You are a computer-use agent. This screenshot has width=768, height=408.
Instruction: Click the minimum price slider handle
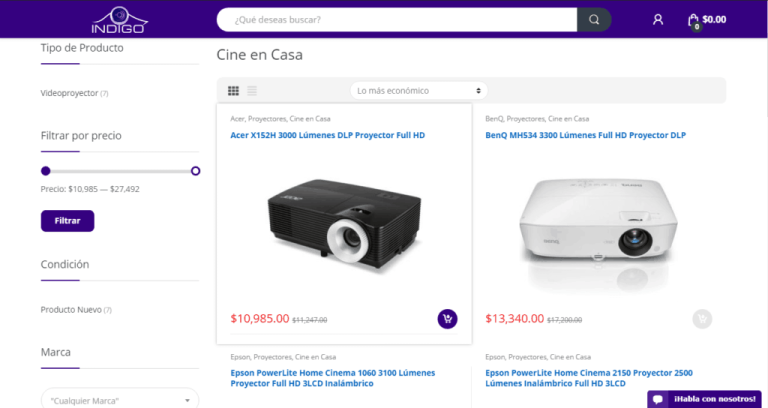pyautogui.click(x=46, y=171)
